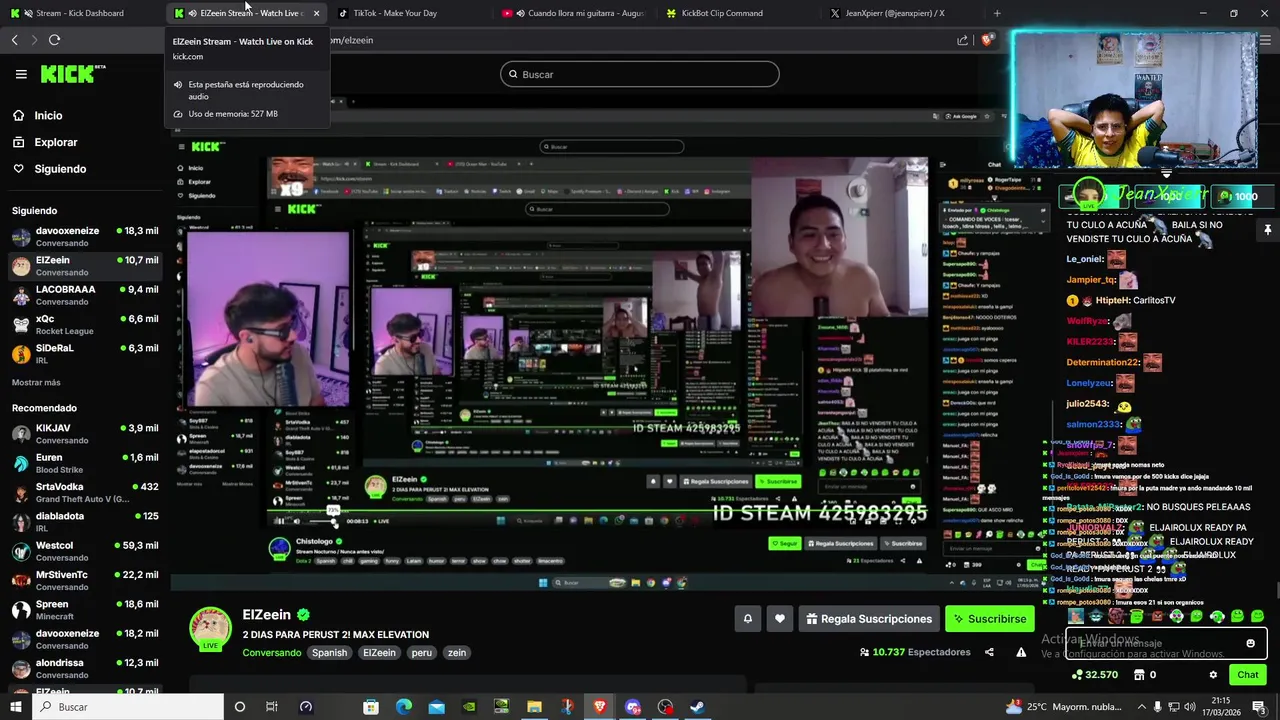The height and width of the screenshot is (720, 1280).
Task: Click Euren's avatar in recommended list
Action: point(21,463)
